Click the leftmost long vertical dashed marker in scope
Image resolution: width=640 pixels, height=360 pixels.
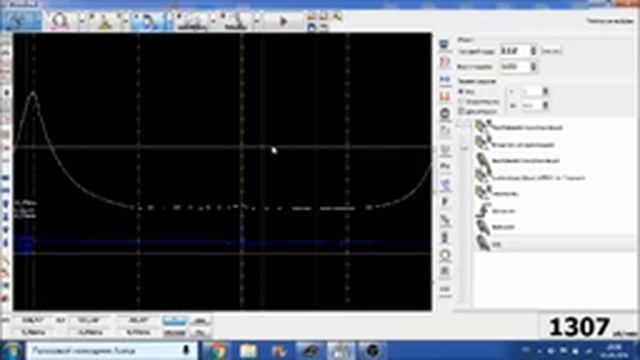138,171
